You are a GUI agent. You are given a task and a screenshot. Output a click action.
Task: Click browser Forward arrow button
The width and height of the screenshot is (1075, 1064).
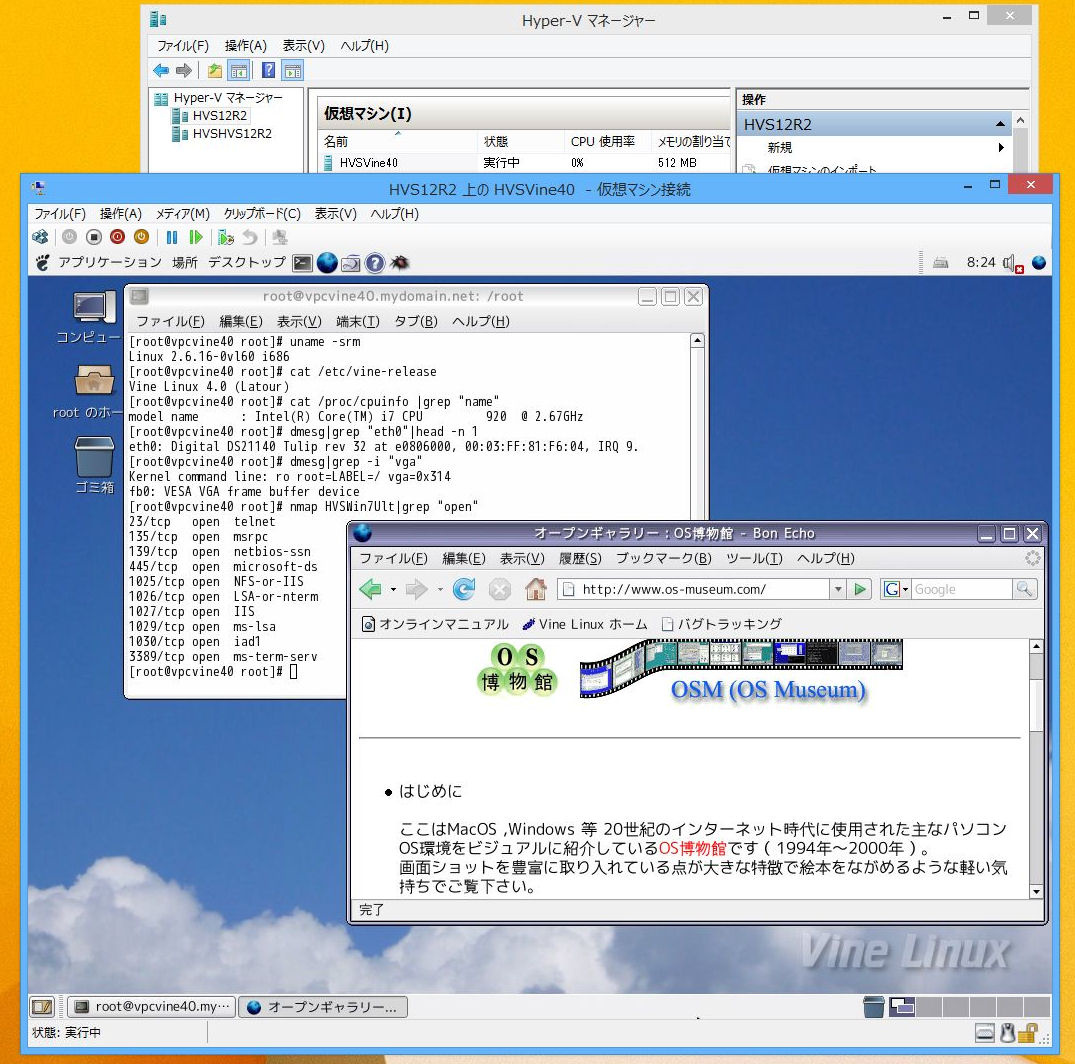(416, 589)
